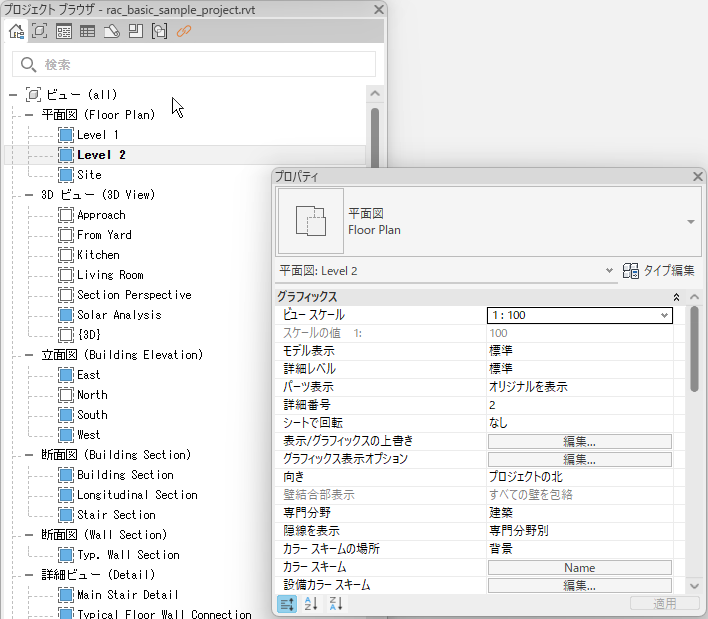Click the グラフィックス表示オプション 編集 button

coord(580,460)
